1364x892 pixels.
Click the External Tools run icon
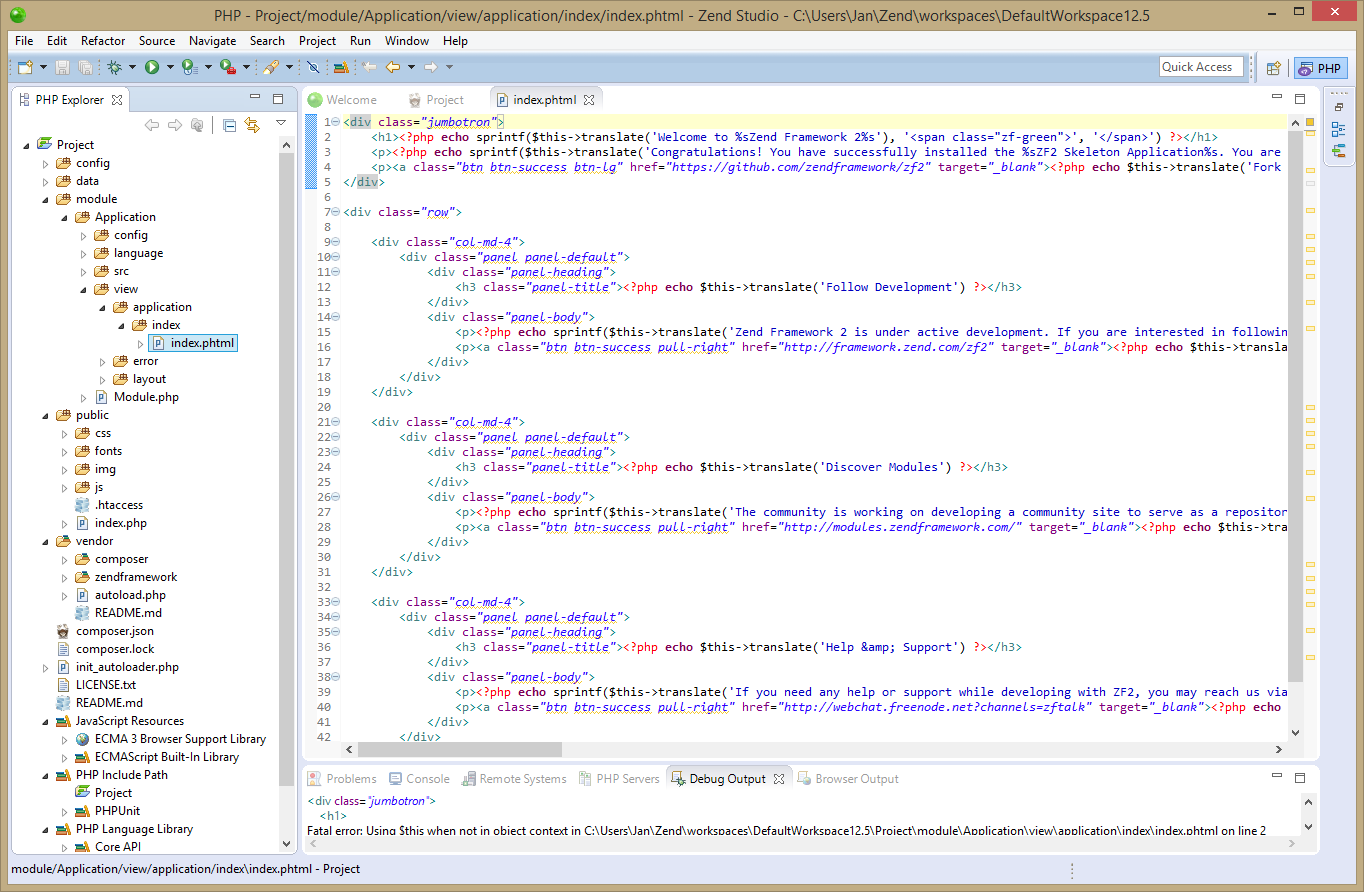coord(227,67)
